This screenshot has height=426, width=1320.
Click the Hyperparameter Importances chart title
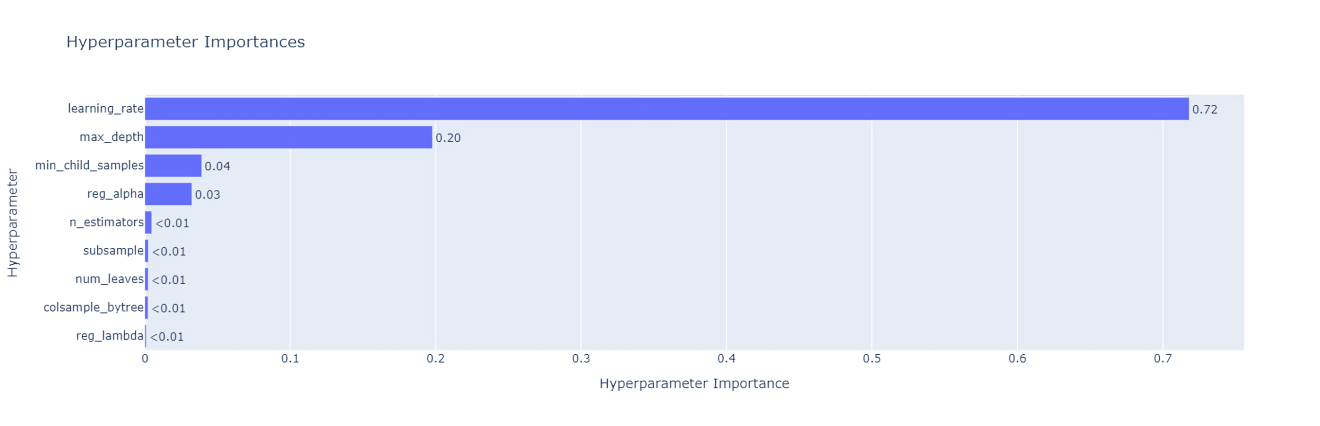(x=185, y=42)
